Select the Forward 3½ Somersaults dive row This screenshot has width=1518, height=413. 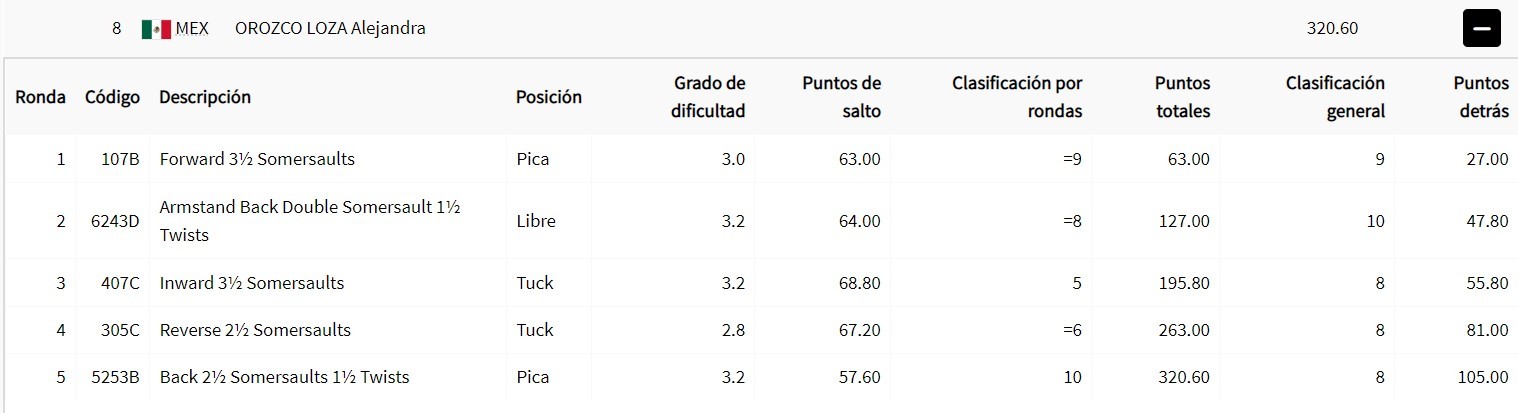(x=257, y=159)
